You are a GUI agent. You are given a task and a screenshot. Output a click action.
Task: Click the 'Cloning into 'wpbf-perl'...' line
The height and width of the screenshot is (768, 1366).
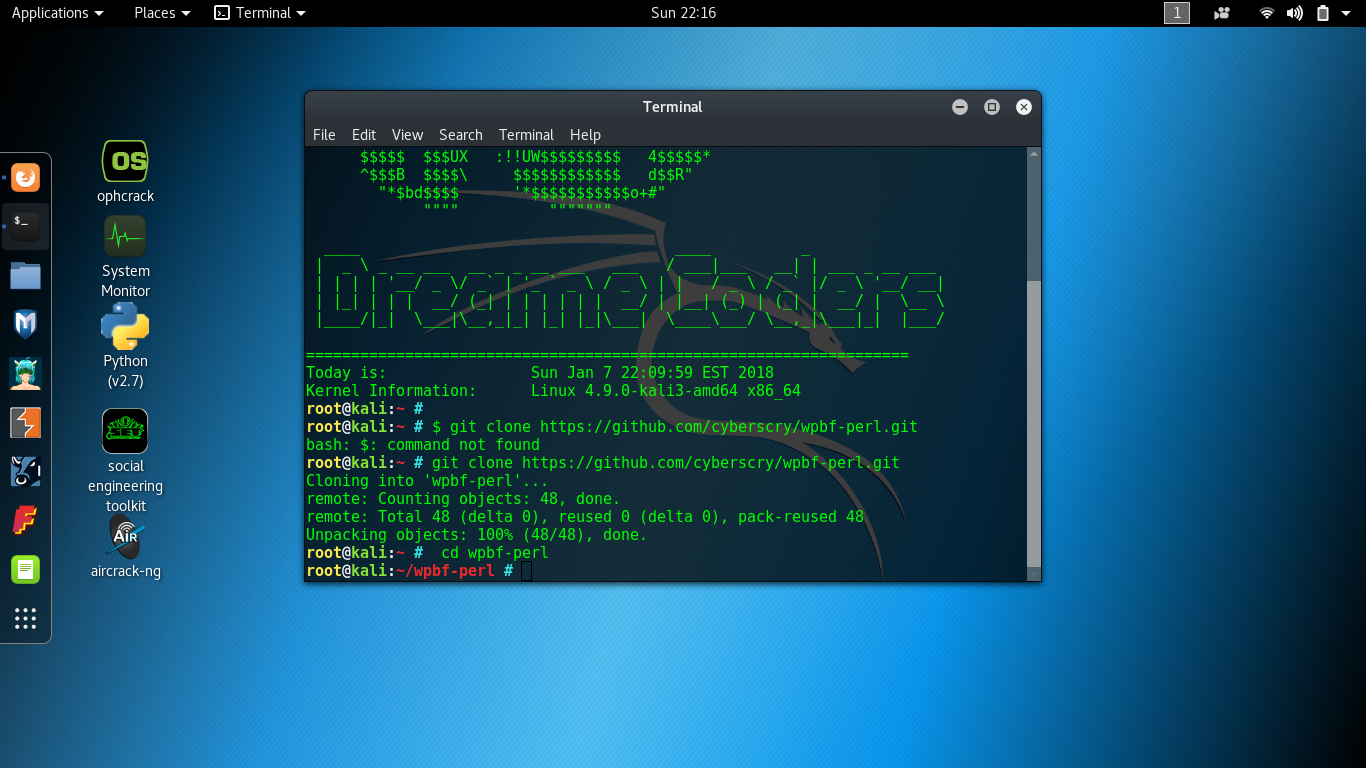click(427, 481)
